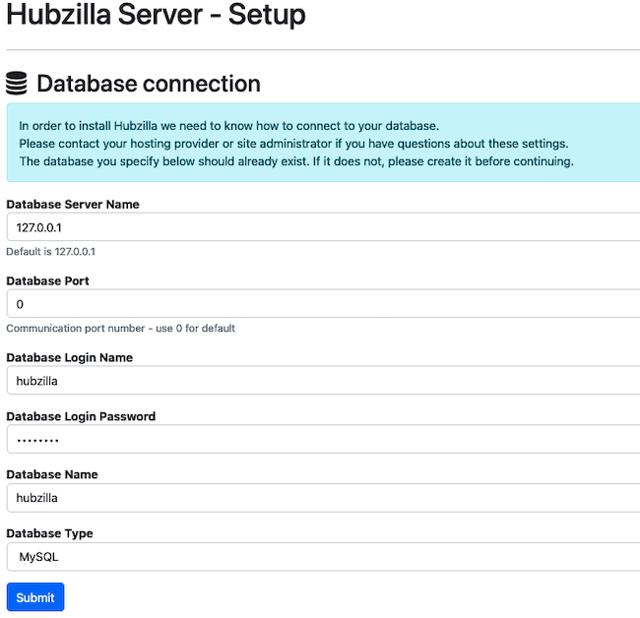The width and height of the screenshot is (640, 618).
Task: Click the 'Database Server Name' label
Action: click(73, 204)
